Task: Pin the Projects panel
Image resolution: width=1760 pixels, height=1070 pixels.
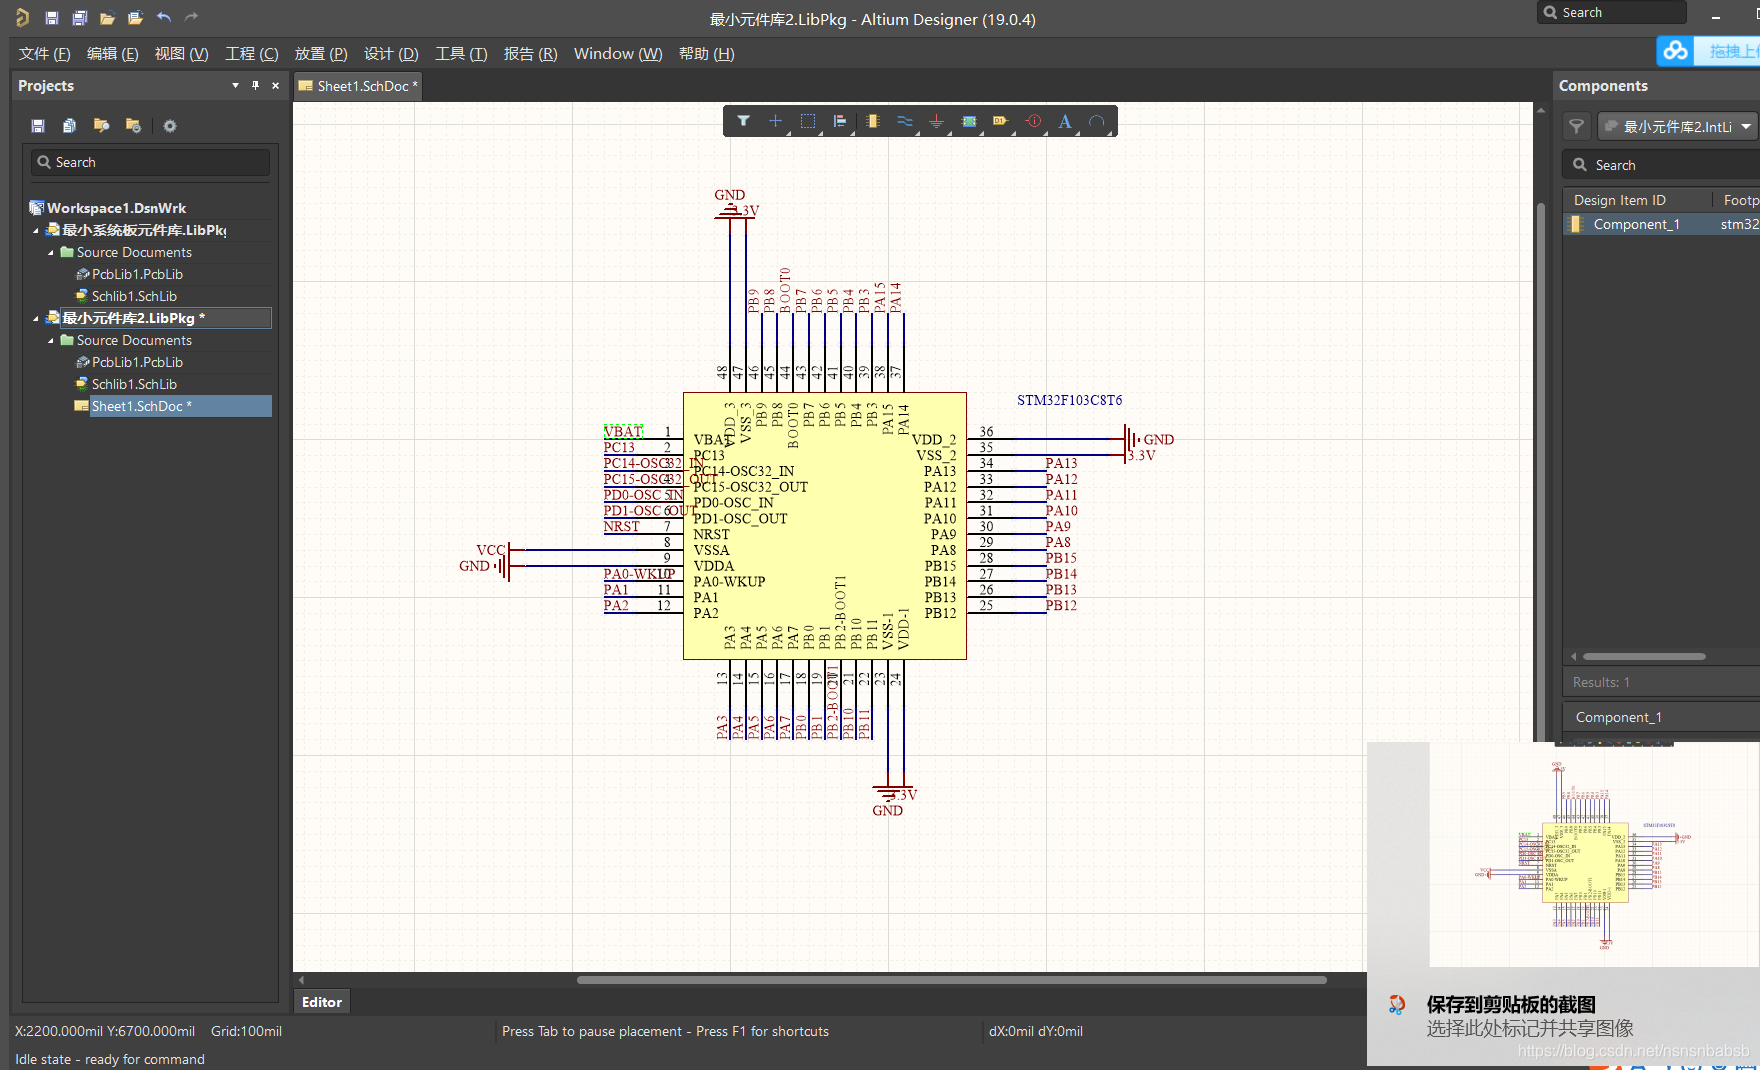Action: pos(255,86)
